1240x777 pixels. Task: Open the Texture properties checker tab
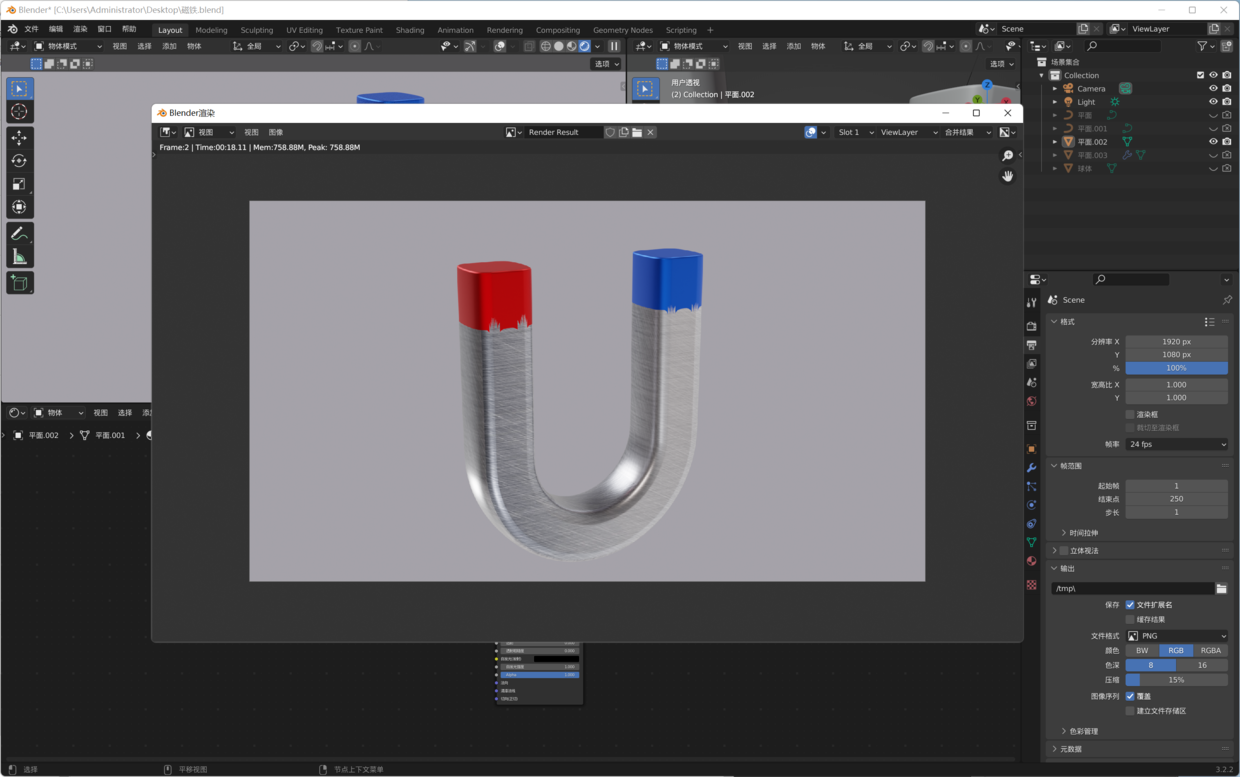(x=1031, y=585)
